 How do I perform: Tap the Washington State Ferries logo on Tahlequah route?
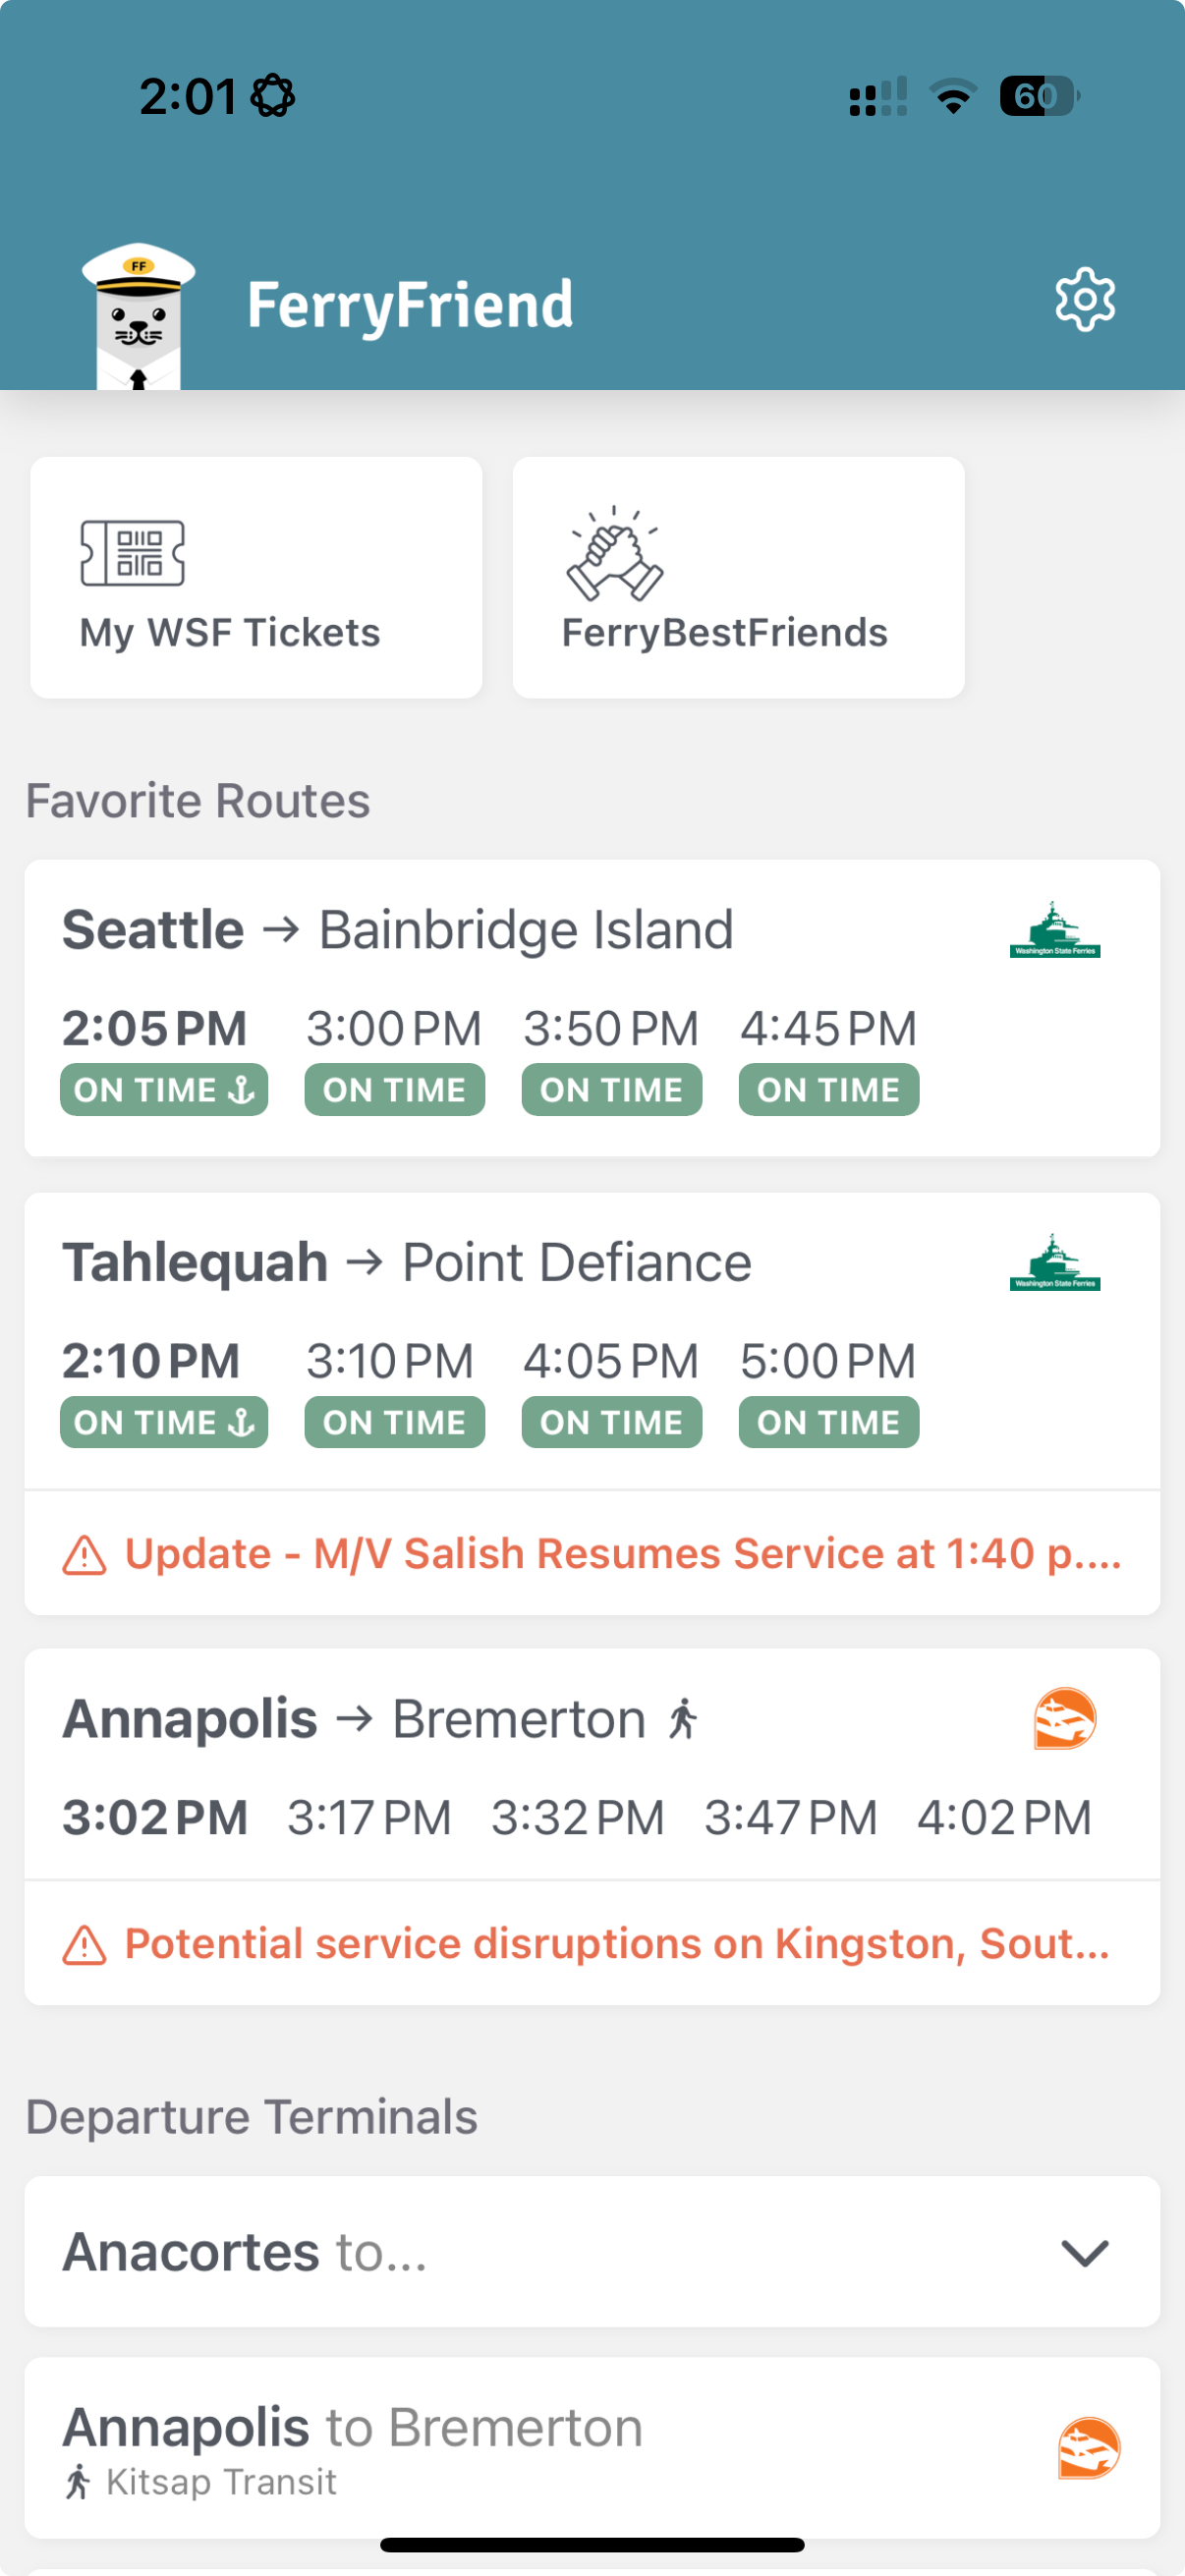1054,1262
